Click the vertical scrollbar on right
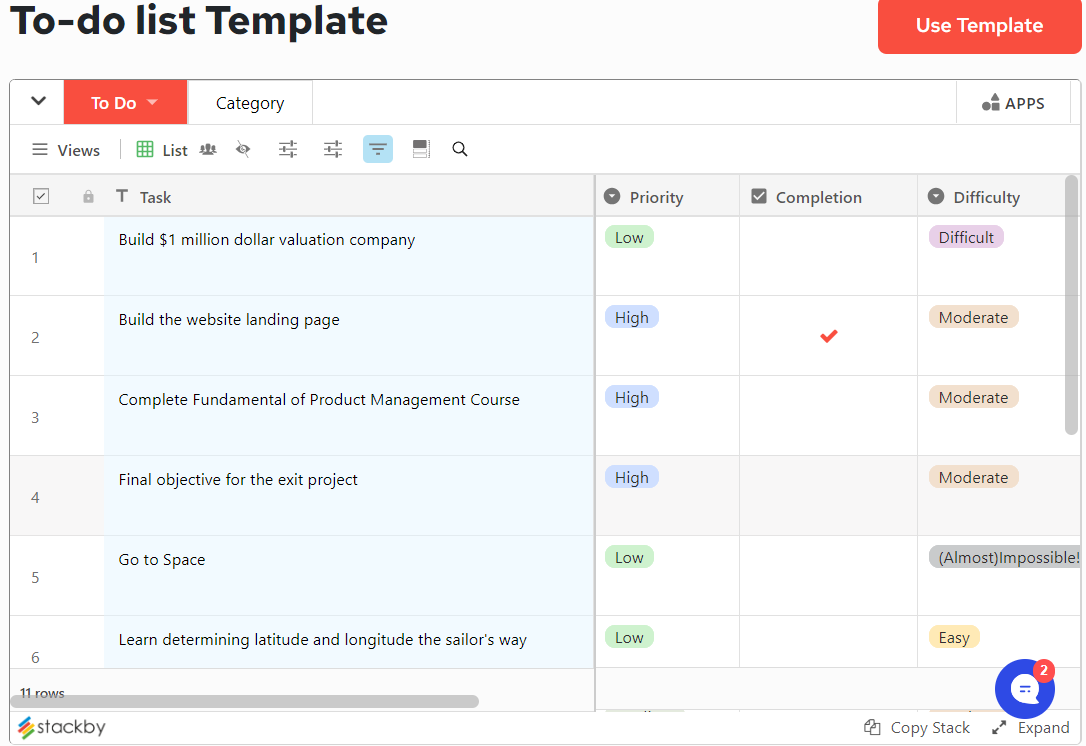This screenshot has height=746, width=1086. 1071,305
